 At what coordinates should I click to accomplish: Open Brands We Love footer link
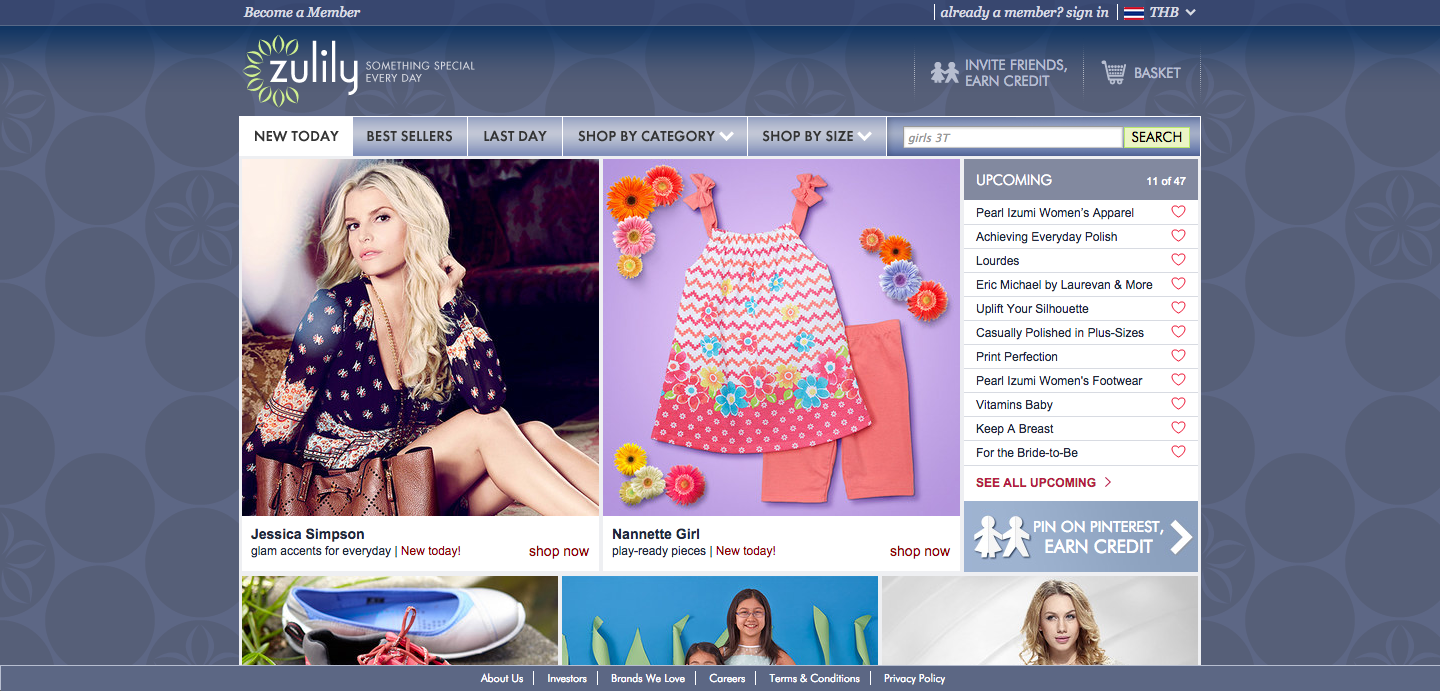(x=648, y=678)
